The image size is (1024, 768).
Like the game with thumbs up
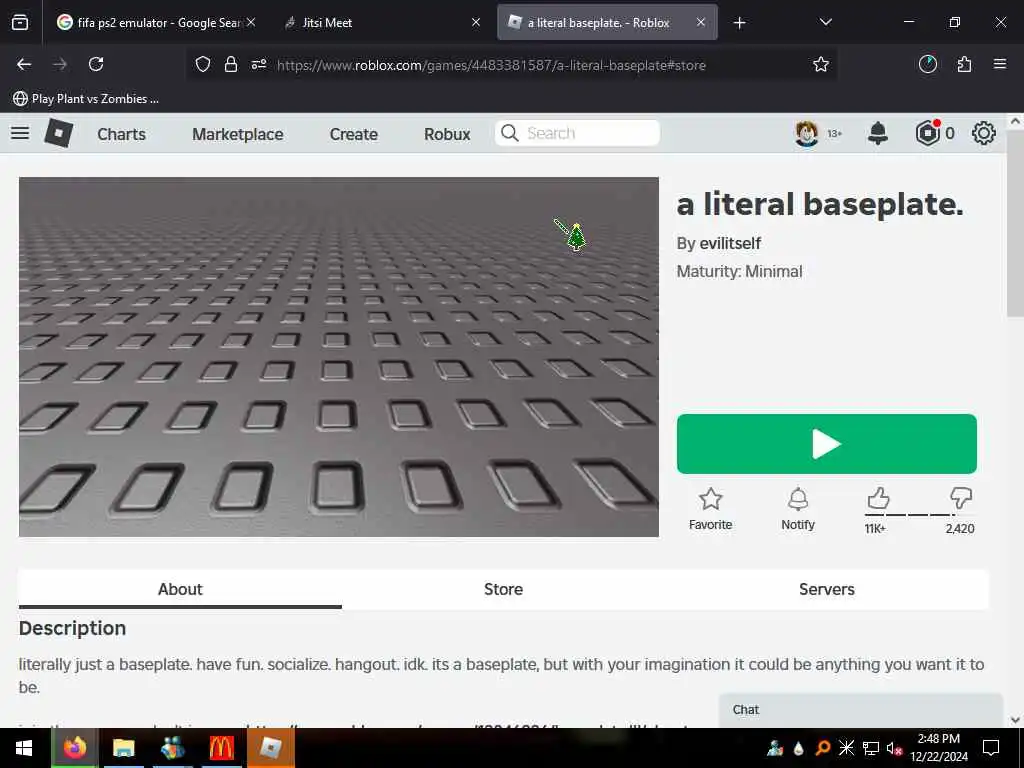tap(878, 499)
